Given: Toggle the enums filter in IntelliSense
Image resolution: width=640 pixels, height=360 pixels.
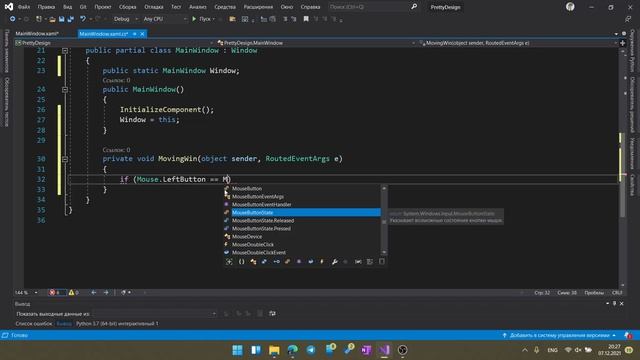Looking at the screenshot, I should coord(287,262).
